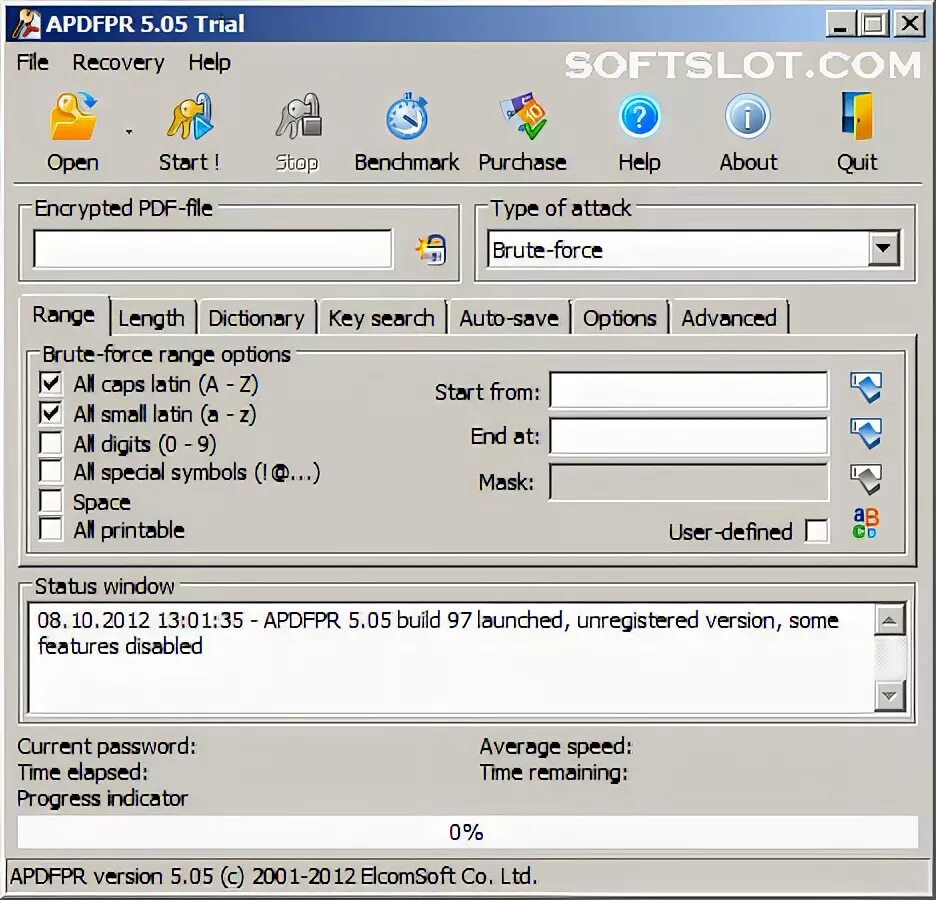Click the Stop padlock icon
The width and height of the screenshot is (936, 900).
point(298,116)
